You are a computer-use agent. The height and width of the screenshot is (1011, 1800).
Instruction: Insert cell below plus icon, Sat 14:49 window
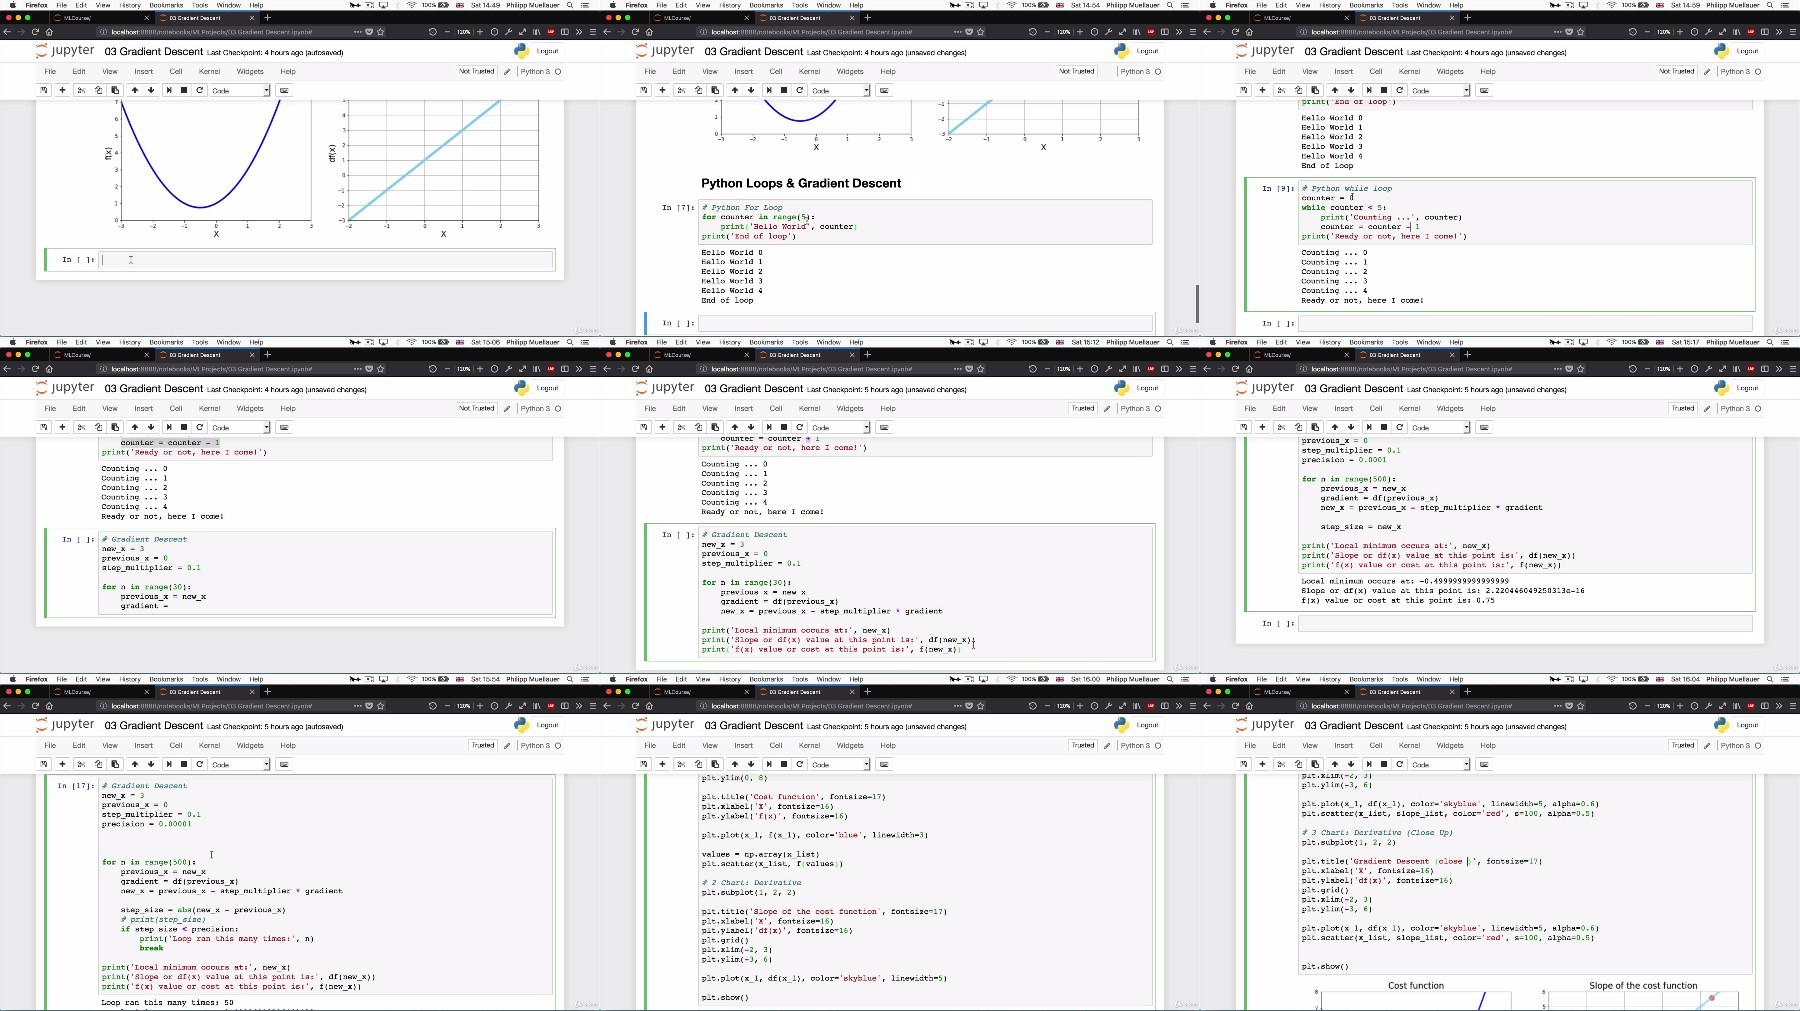[x=62, y=90]
